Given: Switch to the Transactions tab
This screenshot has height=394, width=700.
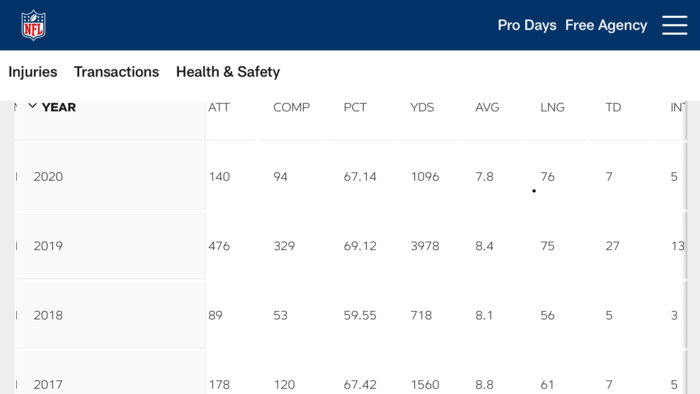Looking at the screenshot, I should click(117, 72).
